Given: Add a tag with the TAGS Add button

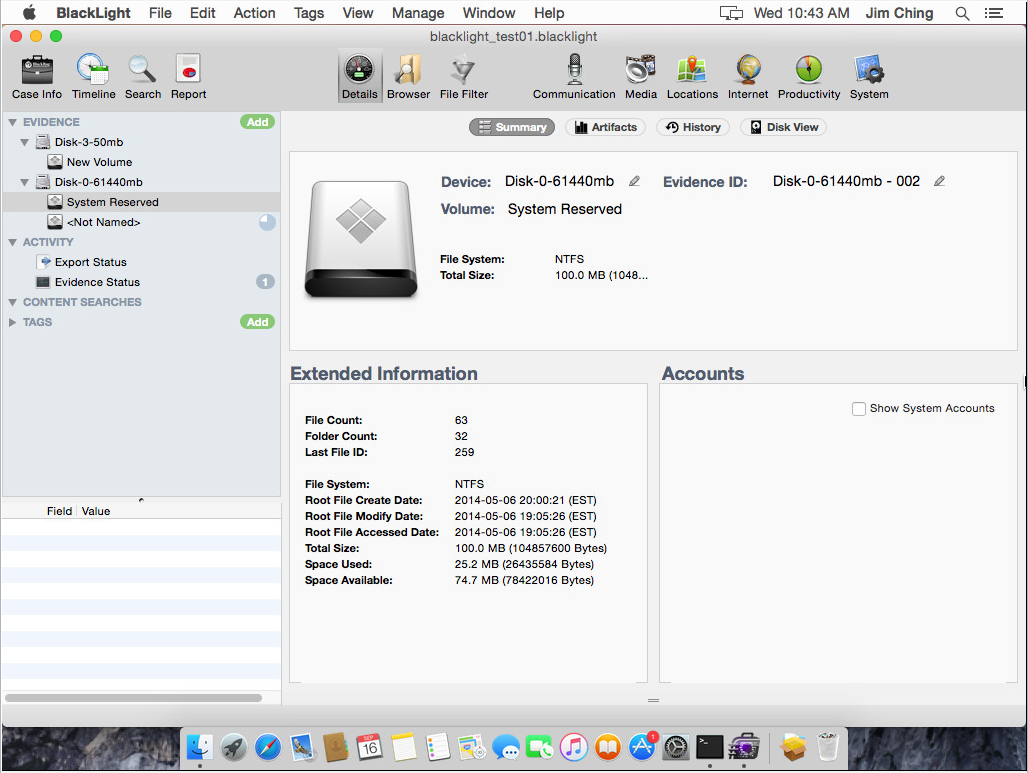Looking at the screenshot, I should [257, 322].
